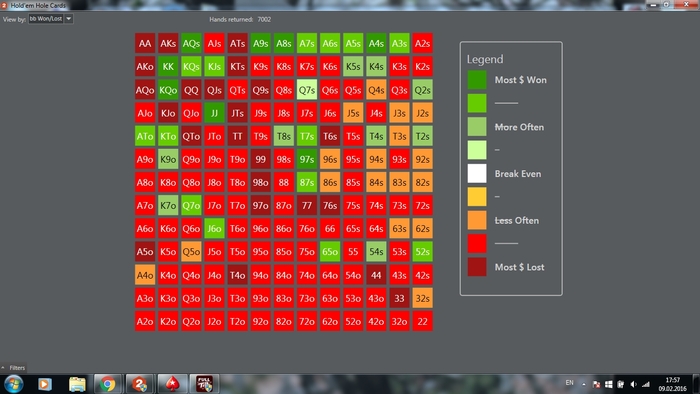Image resolution: width=700 pixels, height=394 pixels.
Task: Click the Break Even white legend swatch
Action: coord(477,174)
